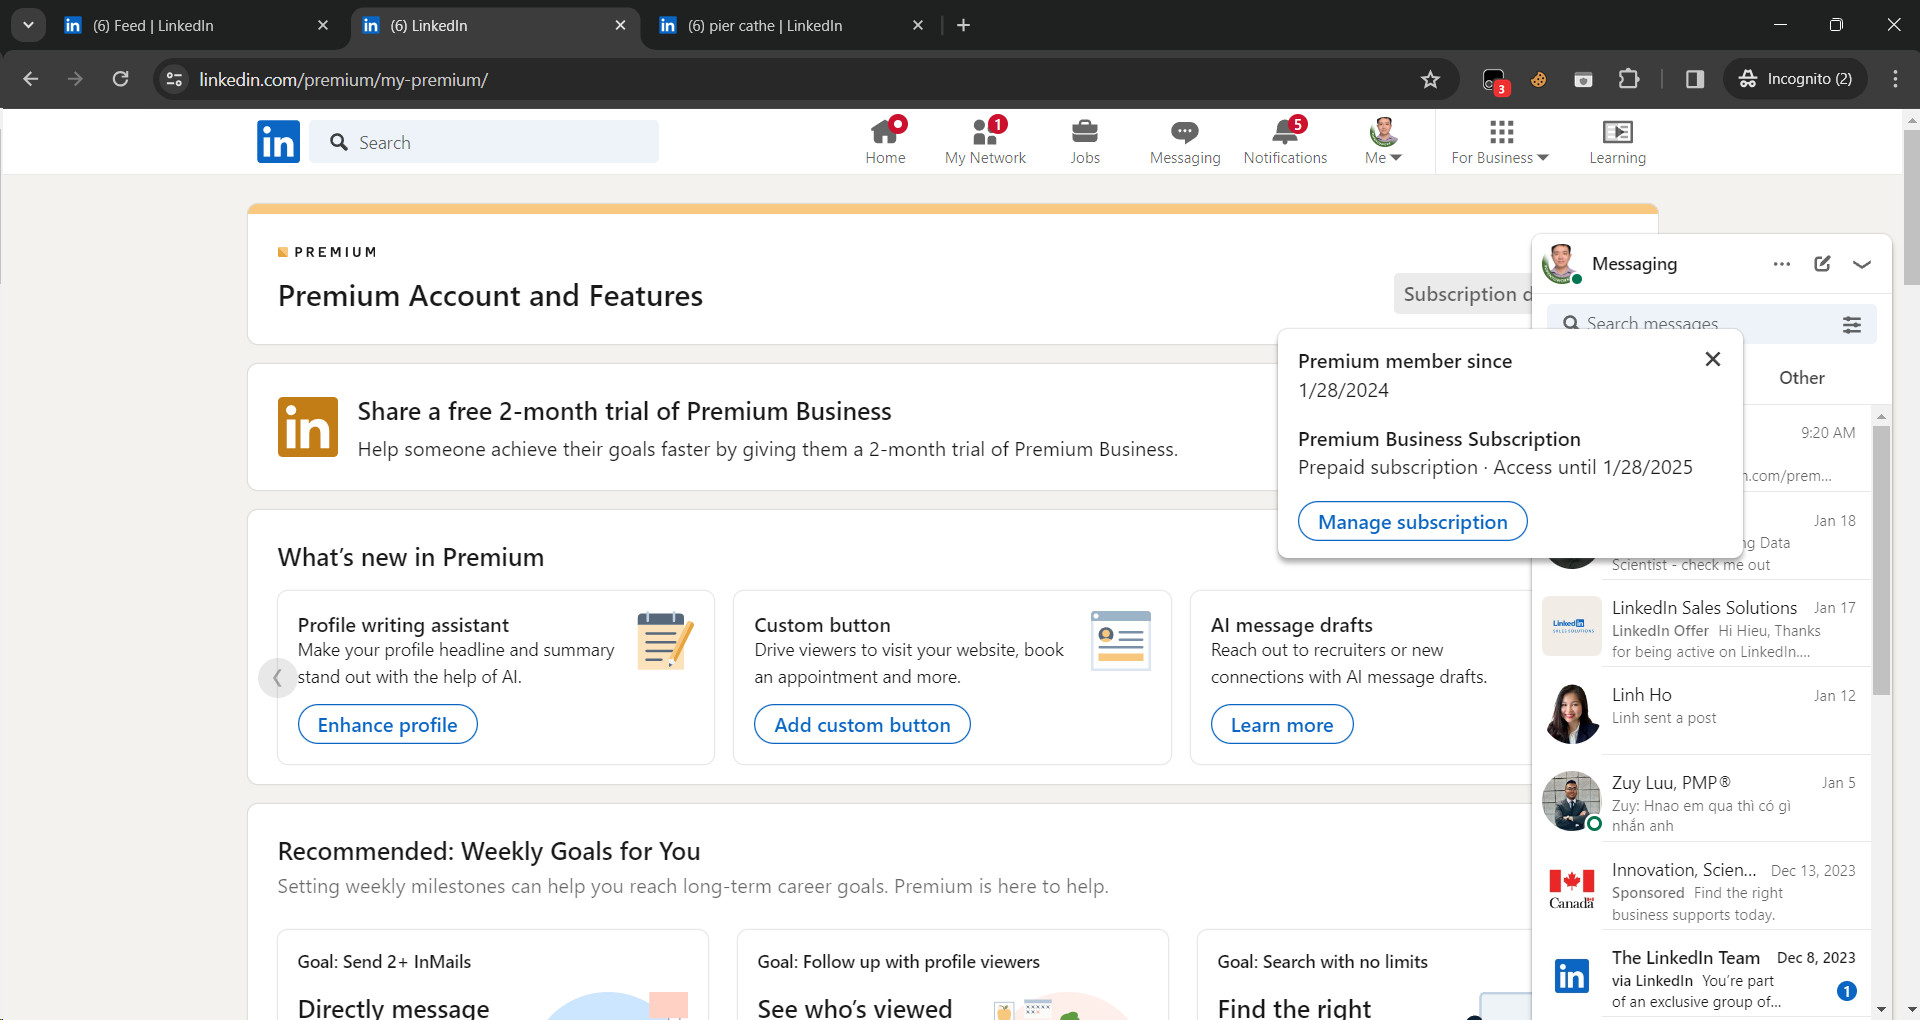The width and height of the screenshot is (1920, 1020).
Task: Close the Premium member popup
Action: (1713, 359)
